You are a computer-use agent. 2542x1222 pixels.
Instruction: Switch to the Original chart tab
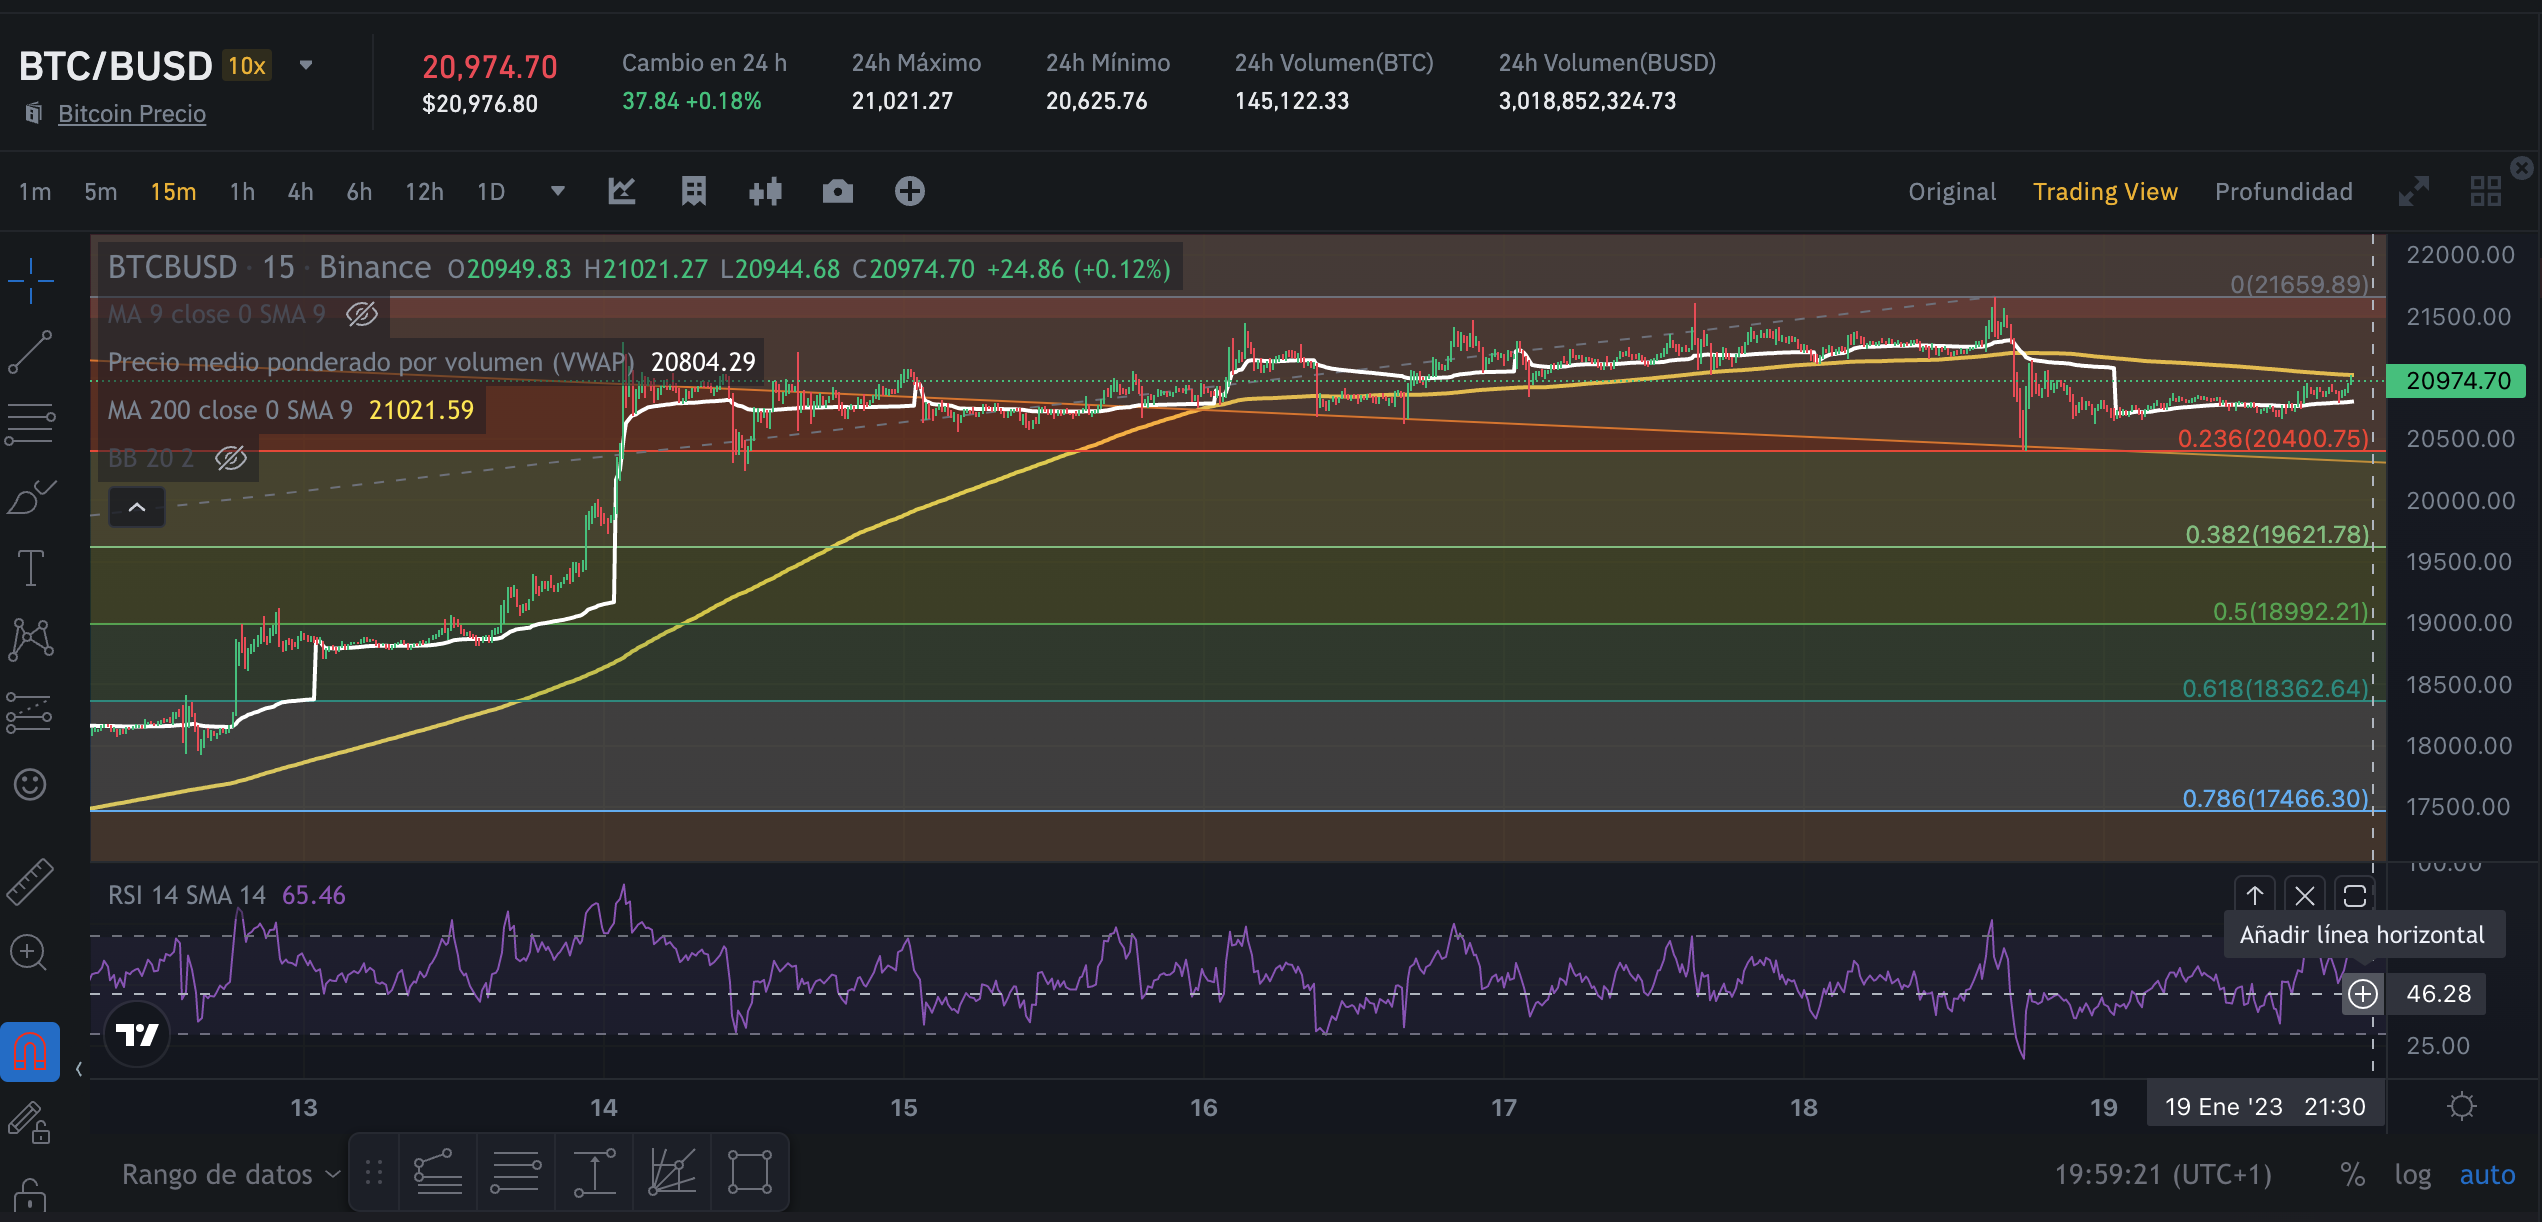pos(1951,191)
